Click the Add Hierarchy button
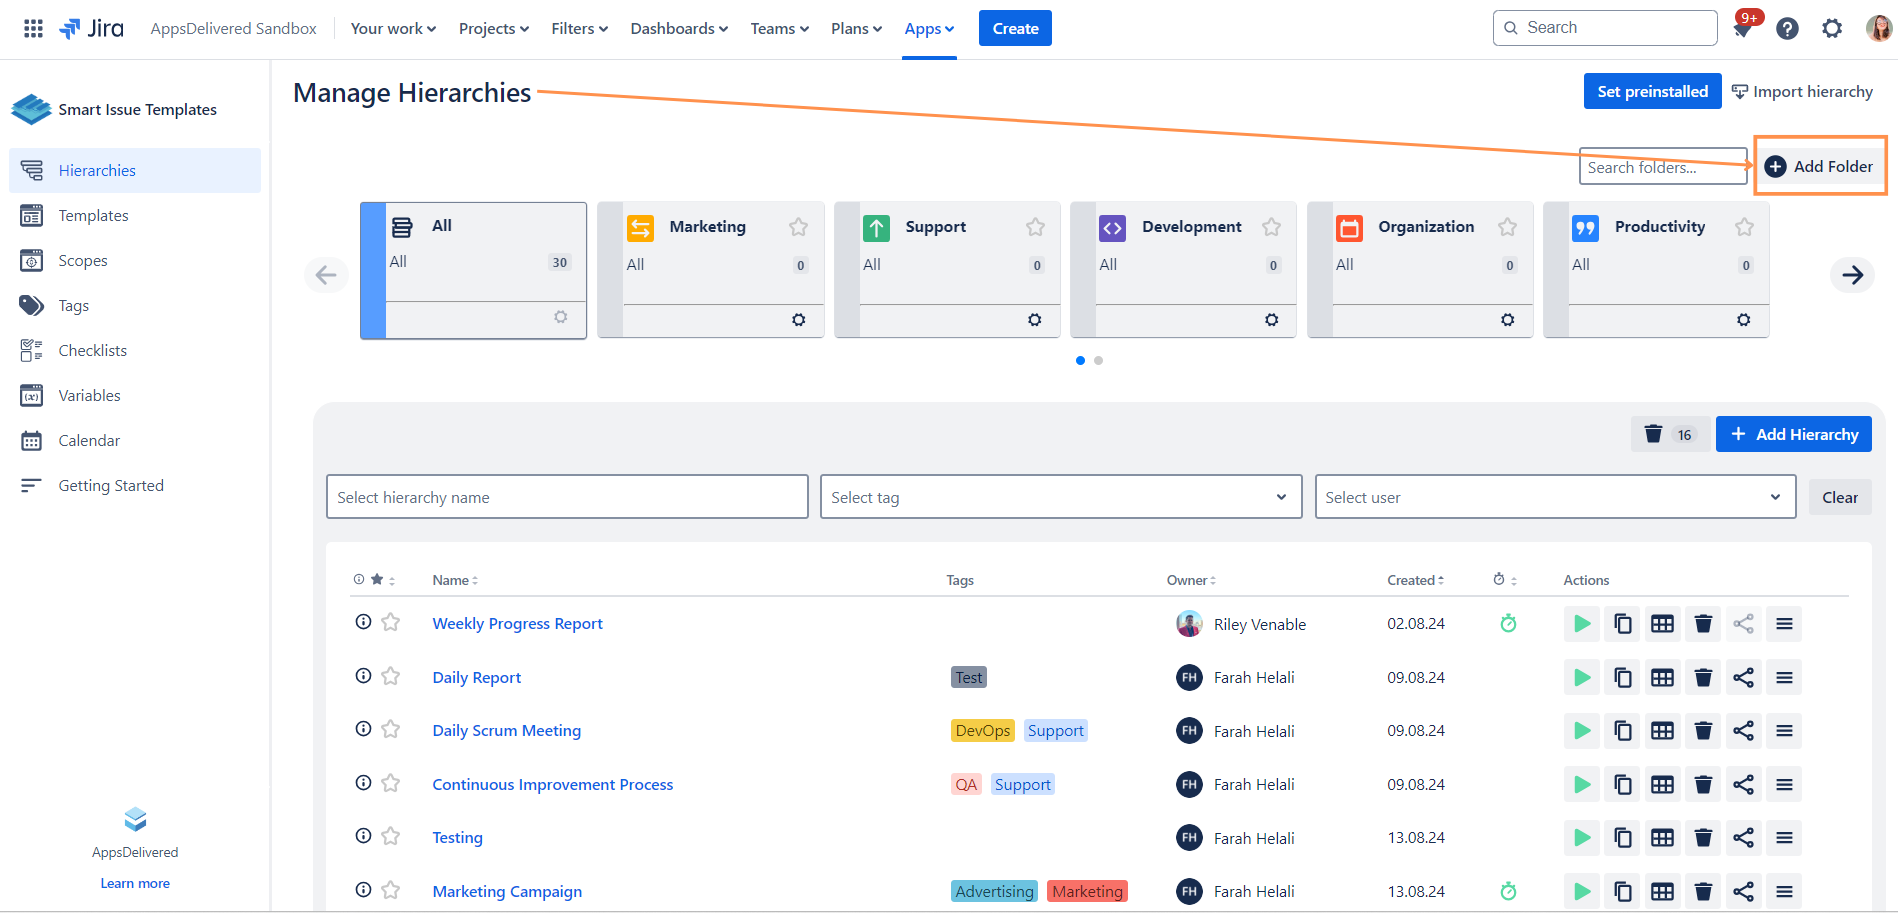The height and width of the screenshot is (913, 1898). click(x=1793, y=435)
